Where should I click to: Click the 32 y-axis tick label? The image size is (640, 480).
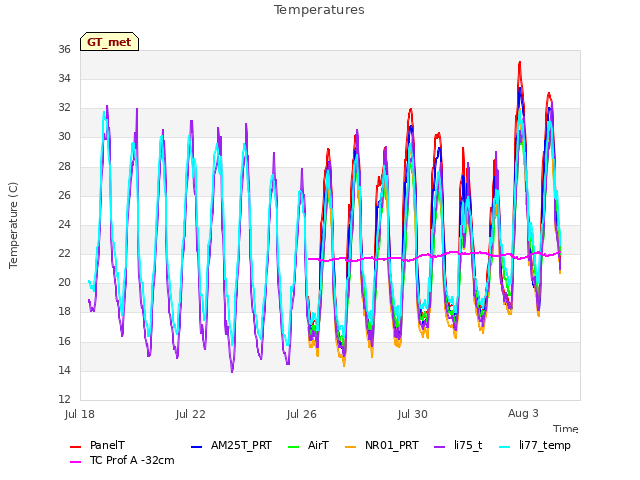pyautogui.click(x=64, y=107)
